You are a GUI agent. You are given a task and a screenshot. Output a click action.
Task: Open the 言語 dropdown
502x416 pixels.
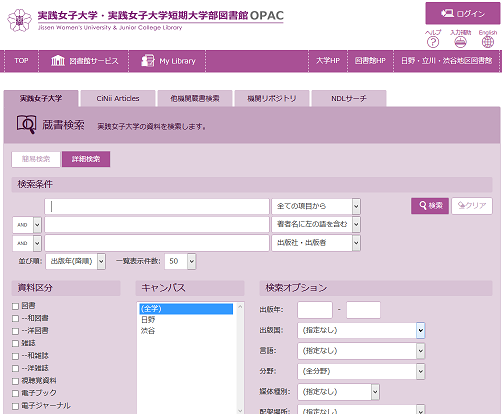click(x=361, y=351)
